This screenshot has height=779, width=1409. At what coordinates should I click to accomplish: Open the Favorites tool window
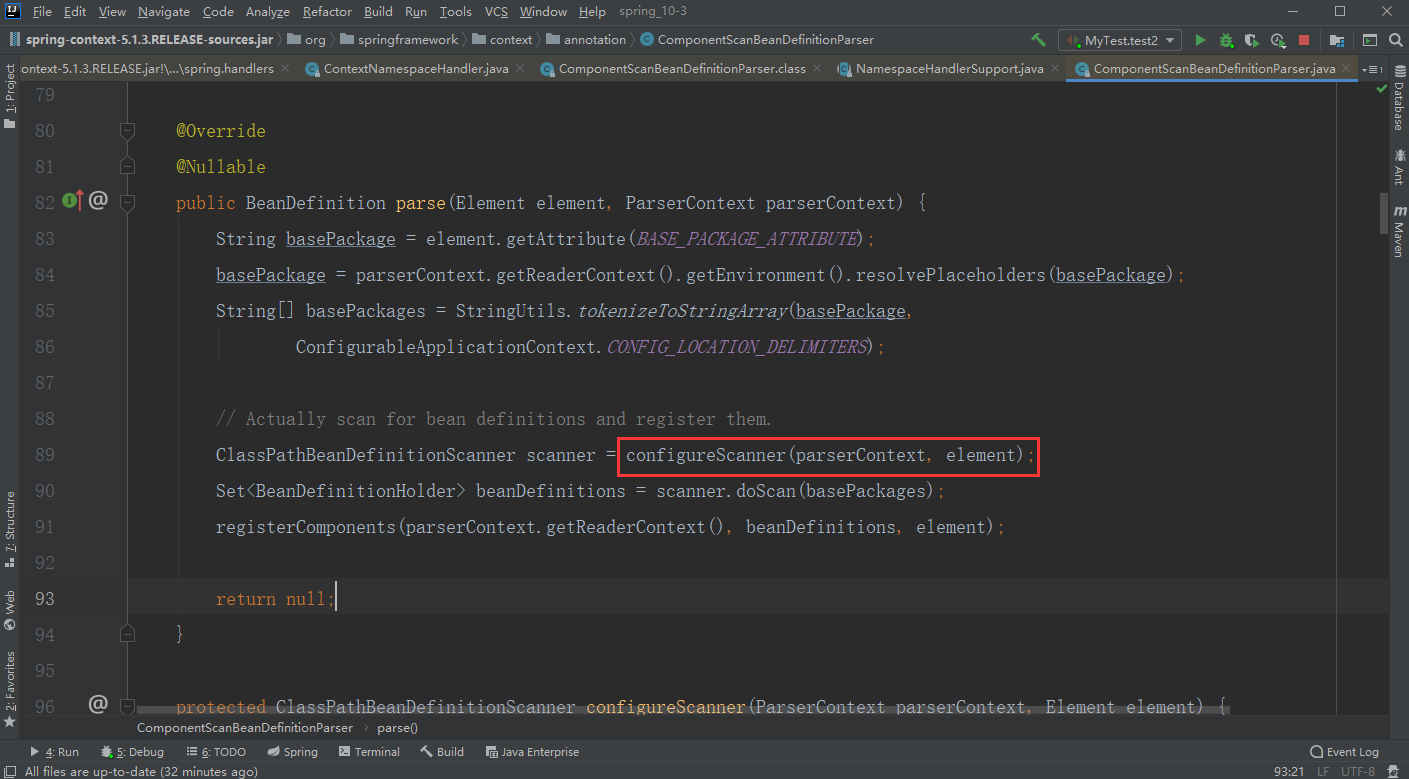10,688
